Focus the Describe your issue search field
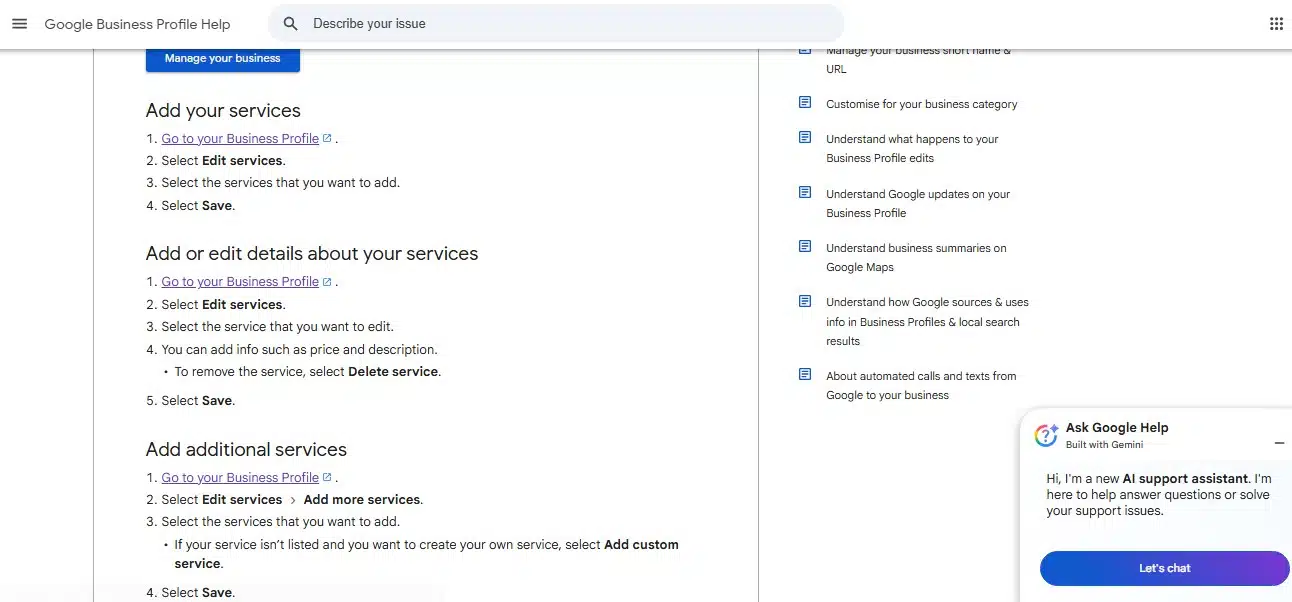 click(556, 24)
